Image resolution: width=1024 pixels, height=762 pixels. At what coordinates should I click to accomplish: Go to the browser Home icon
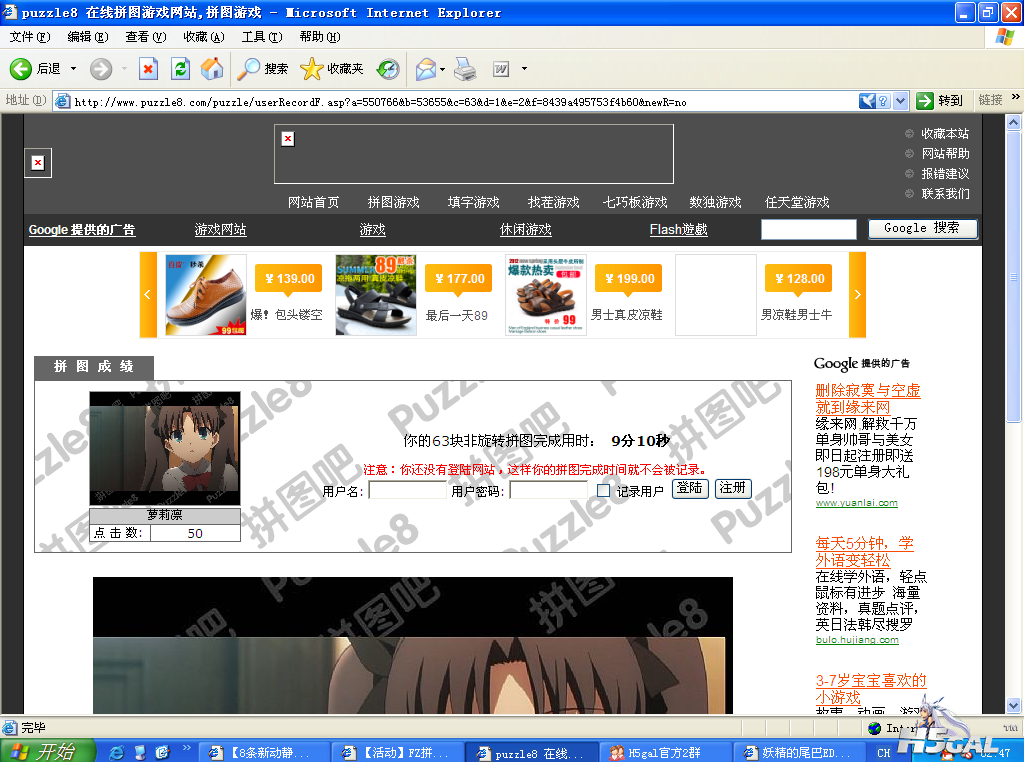212,69
